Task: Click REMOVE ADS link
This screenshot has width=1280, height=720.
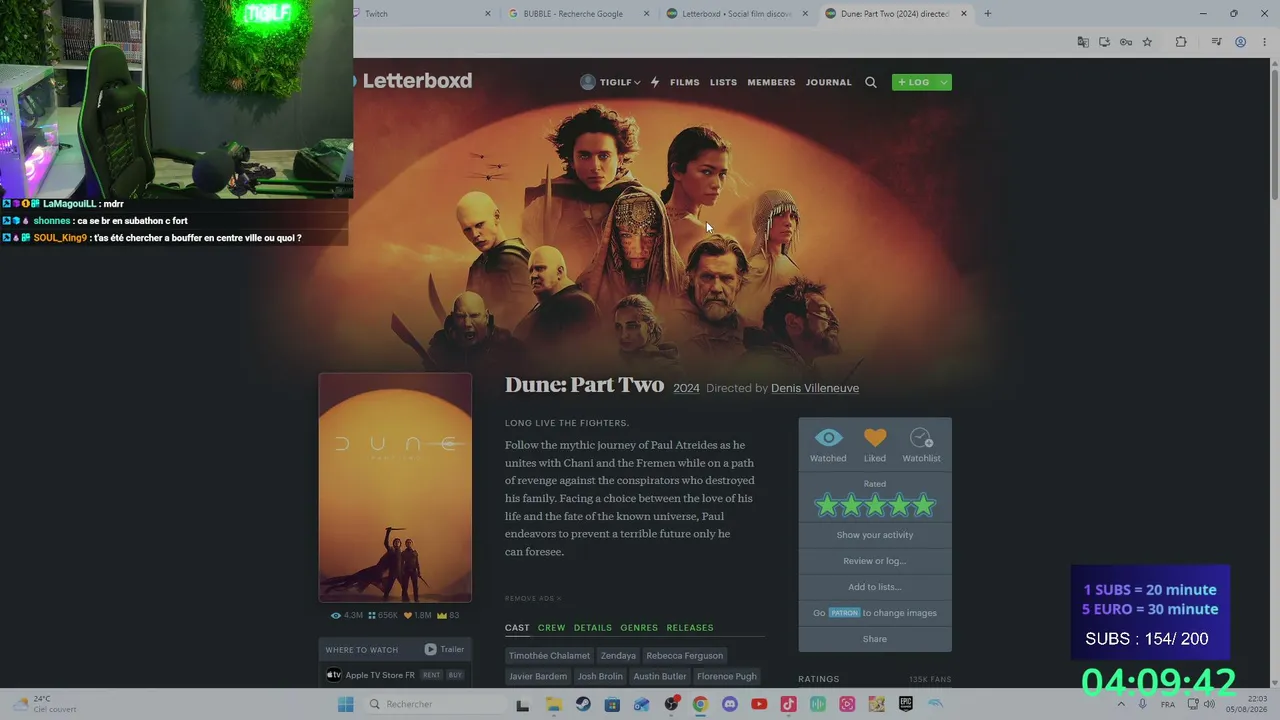Action: point(533,599)
